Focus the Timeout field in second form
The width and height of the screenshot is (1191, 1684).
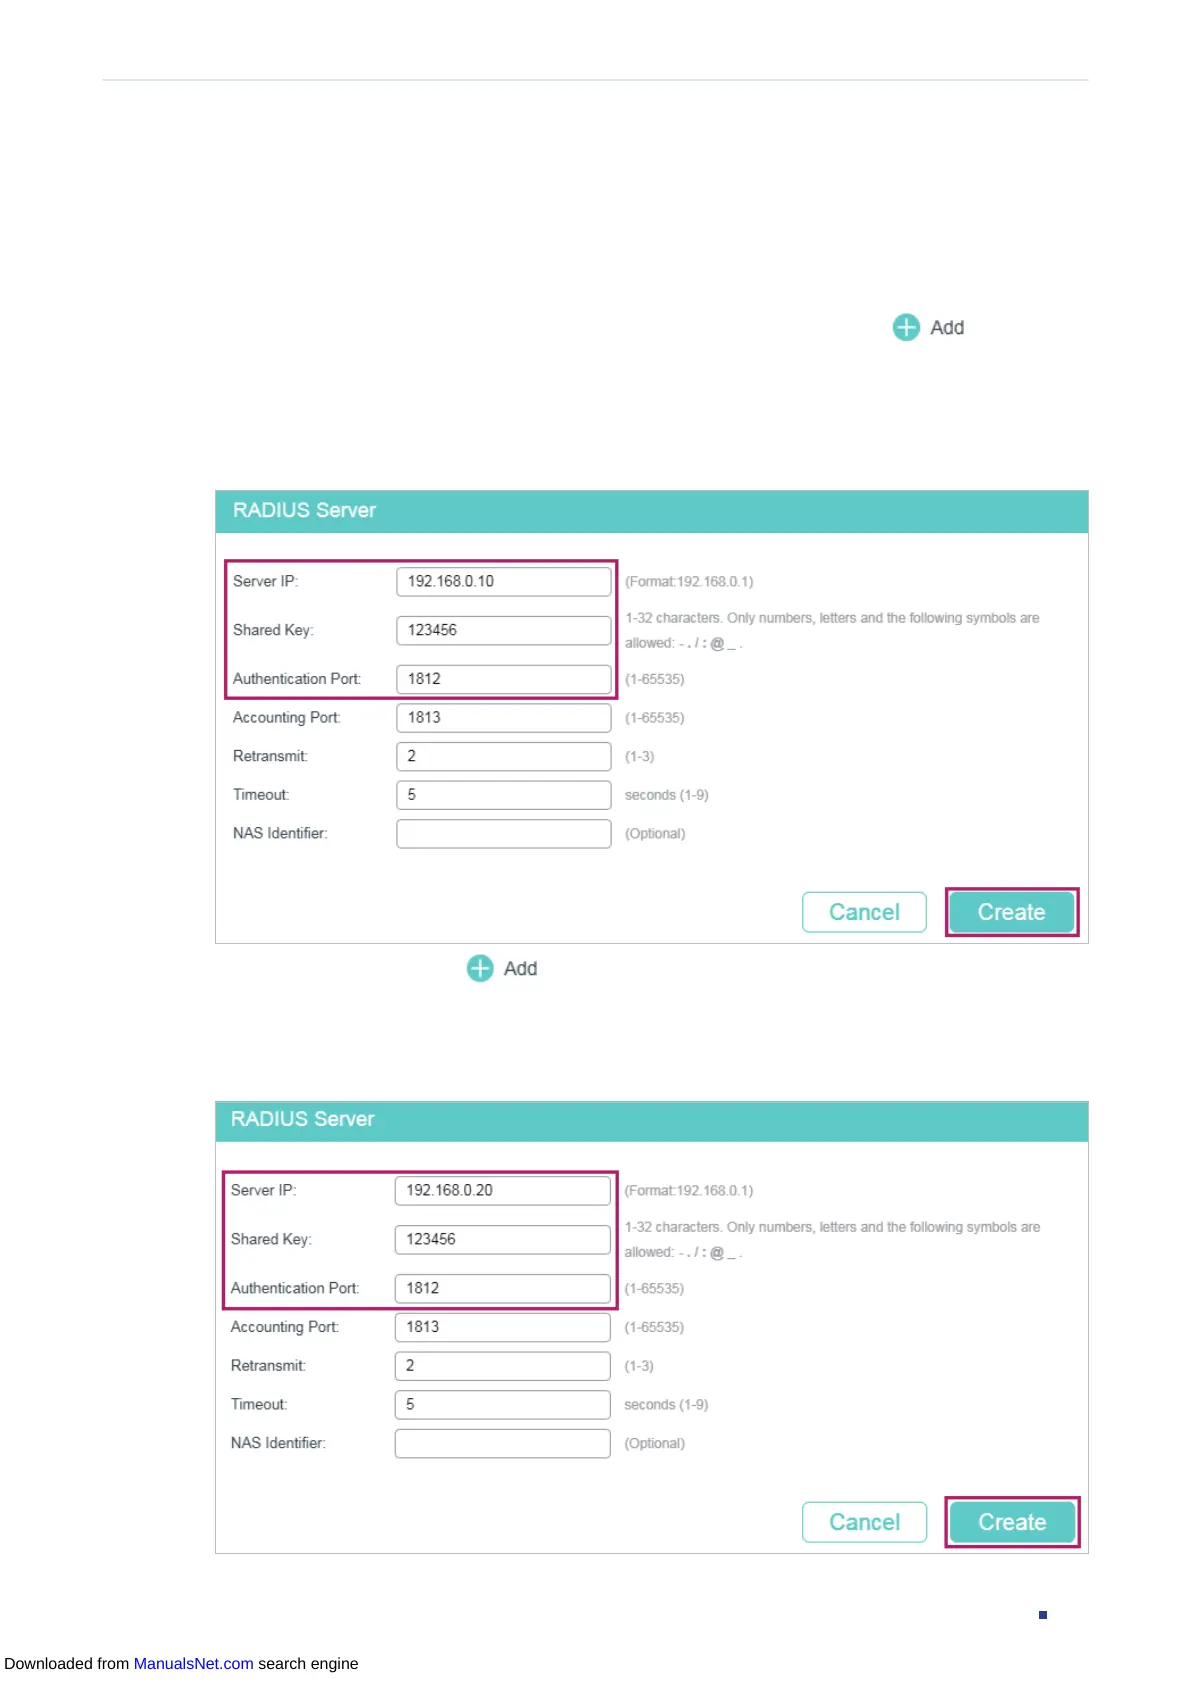click(x=502, y=1404)
